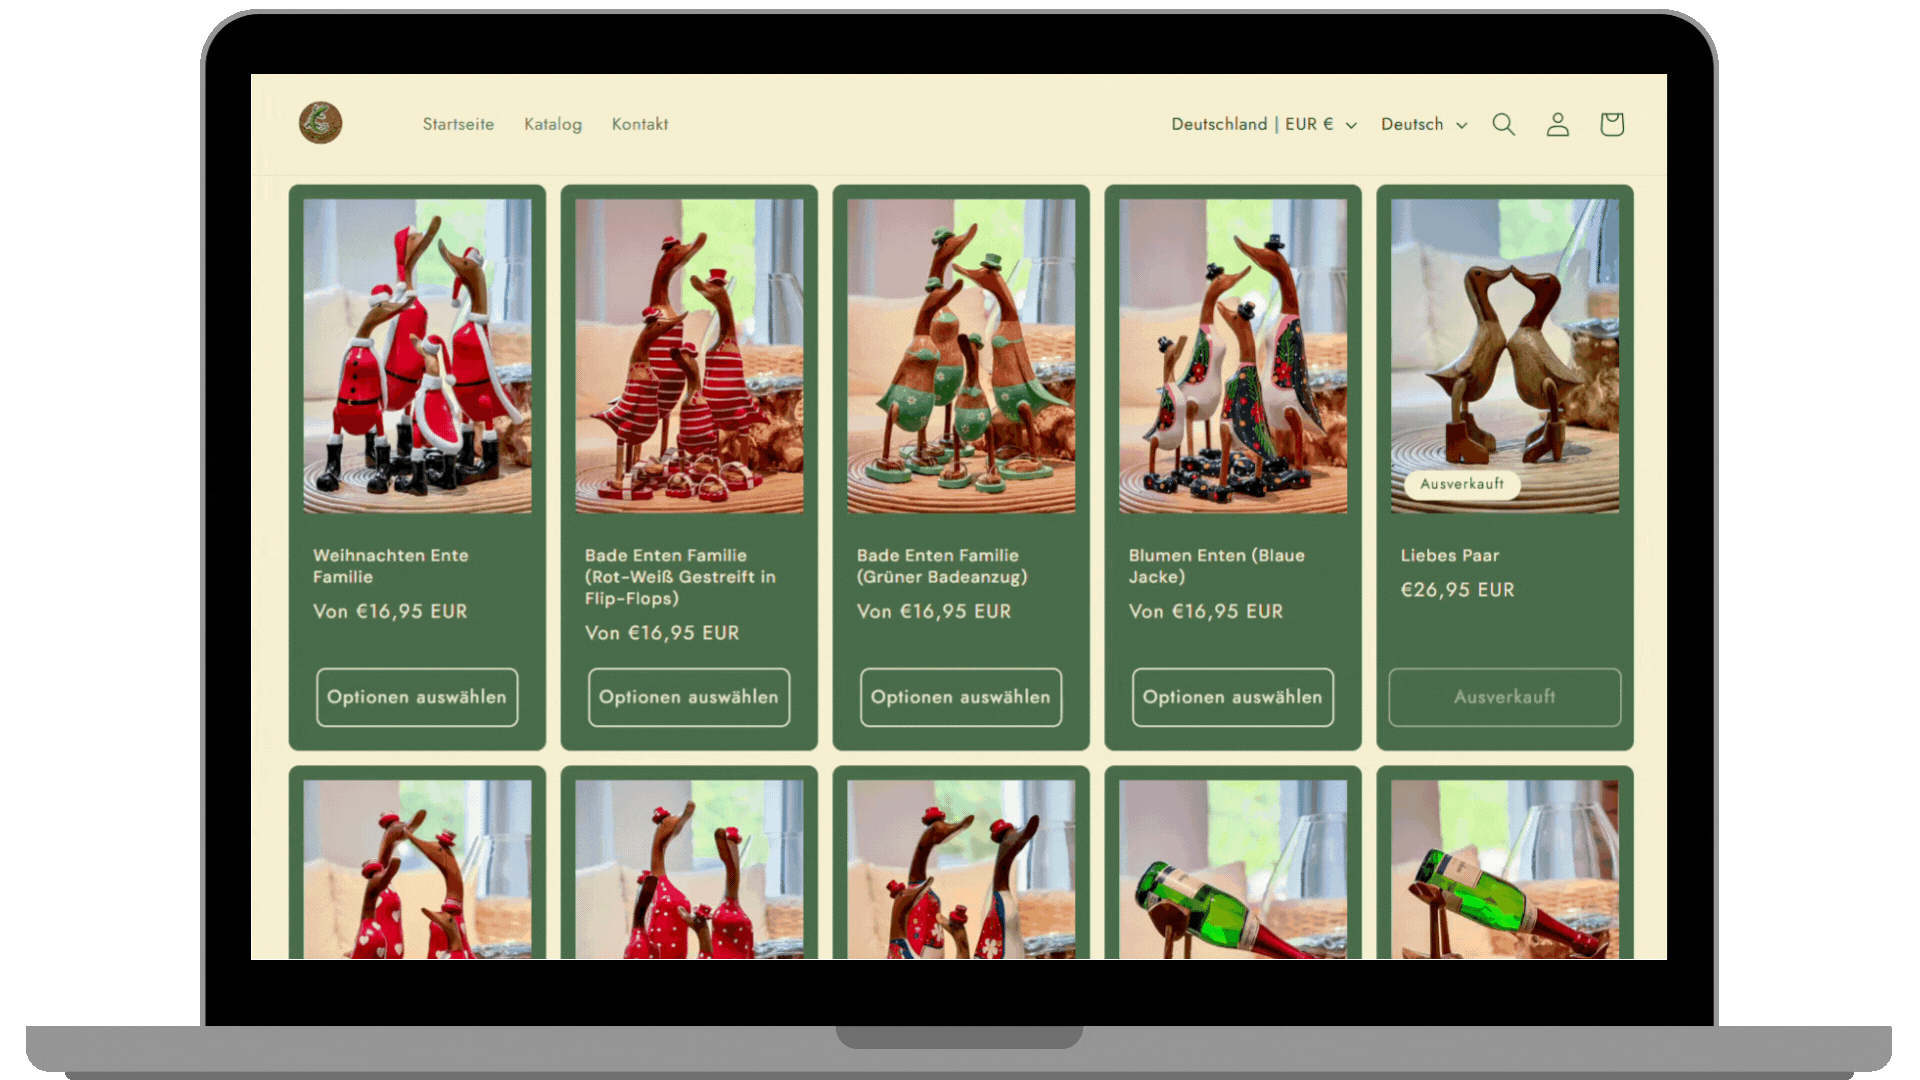The width and height of the screenshot is (1920, 1080).
Task: Go to the Startseite menu item
Action: 458,124
